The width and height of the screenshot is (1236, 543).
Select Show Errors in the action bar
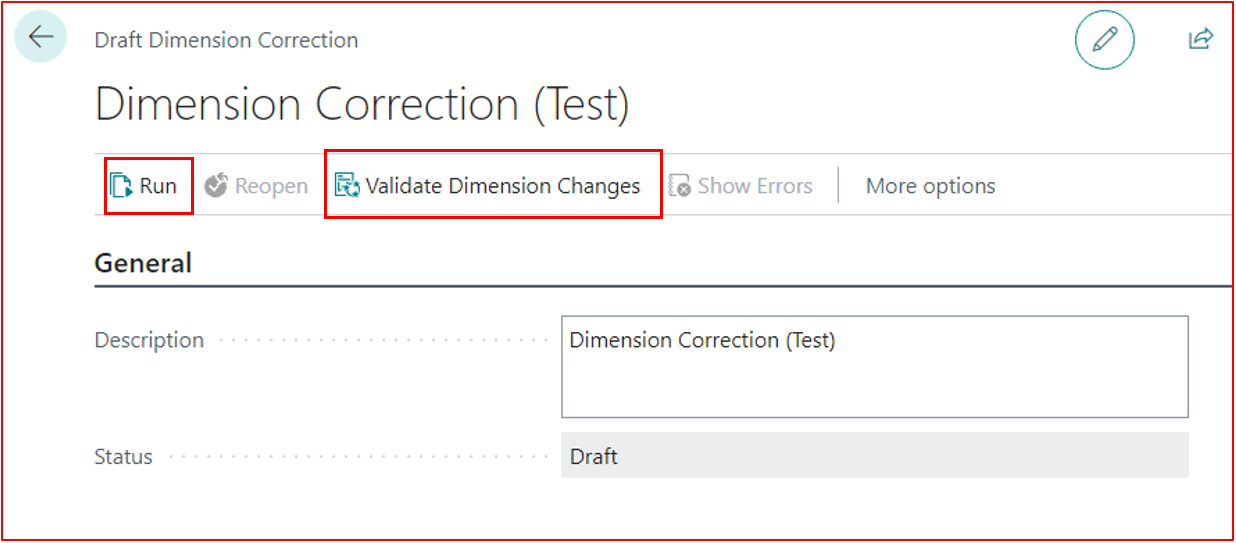point(741,186)
